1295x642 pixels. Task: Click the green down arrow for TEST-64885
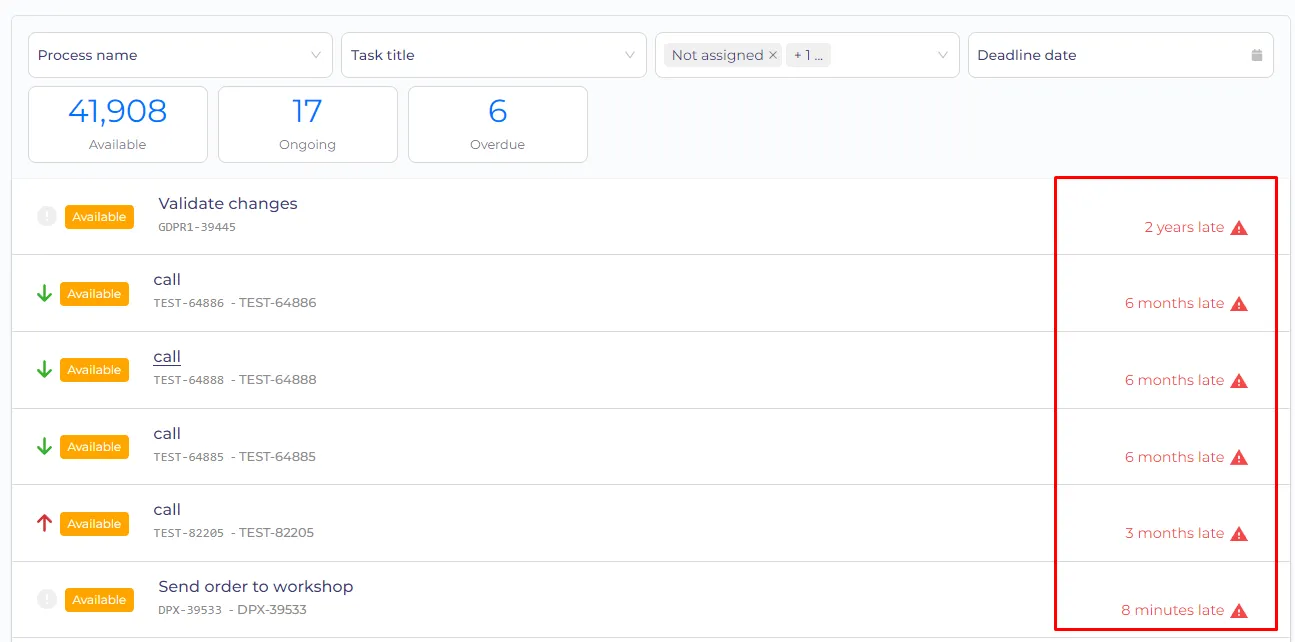pos(44,447)
